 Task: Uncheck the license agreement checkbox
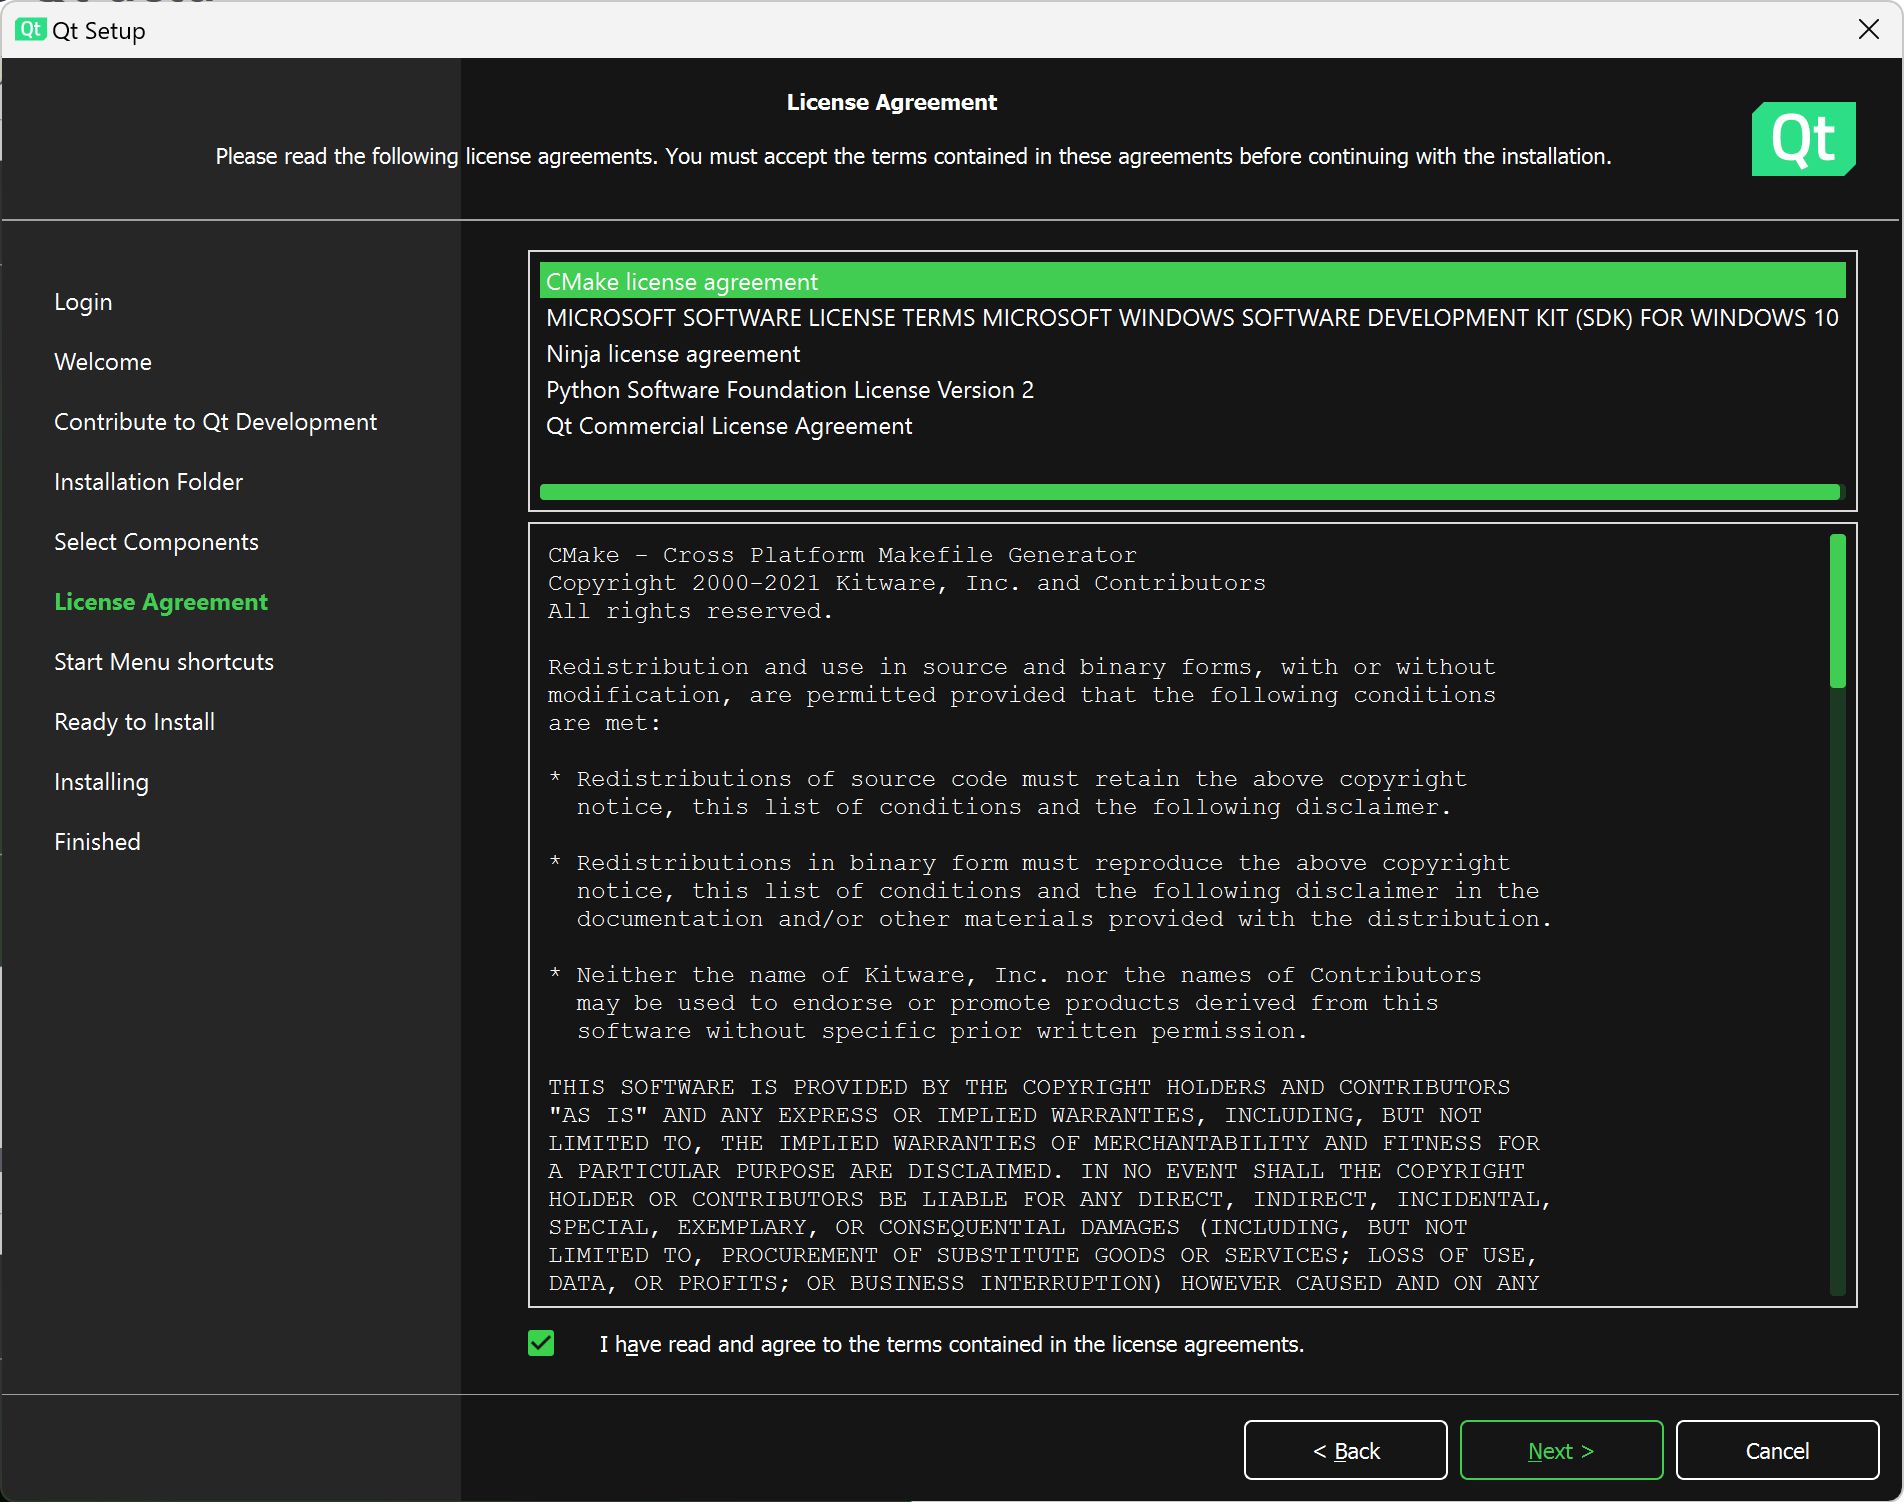click(x=541, y=1343)
